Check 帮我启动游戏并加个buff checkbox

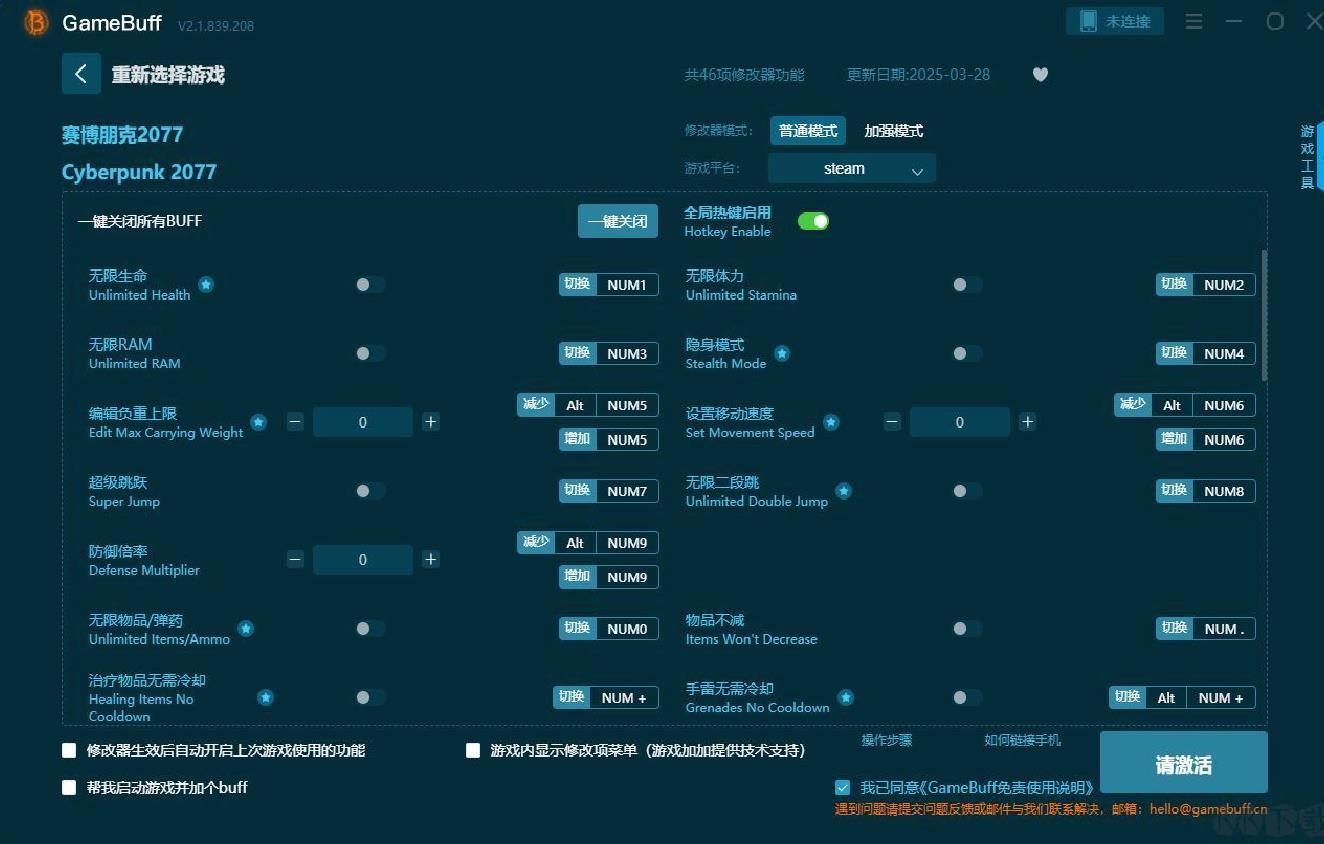click(69, 787)
